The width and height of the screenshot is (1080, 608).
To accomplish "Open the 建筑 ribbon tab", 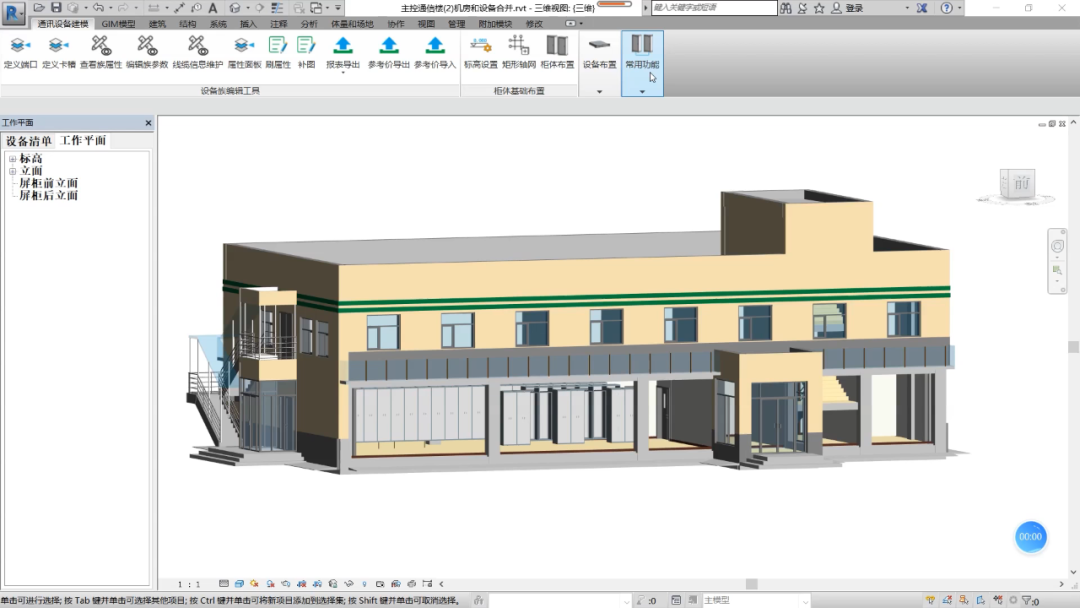I will [x=158, y=23].
